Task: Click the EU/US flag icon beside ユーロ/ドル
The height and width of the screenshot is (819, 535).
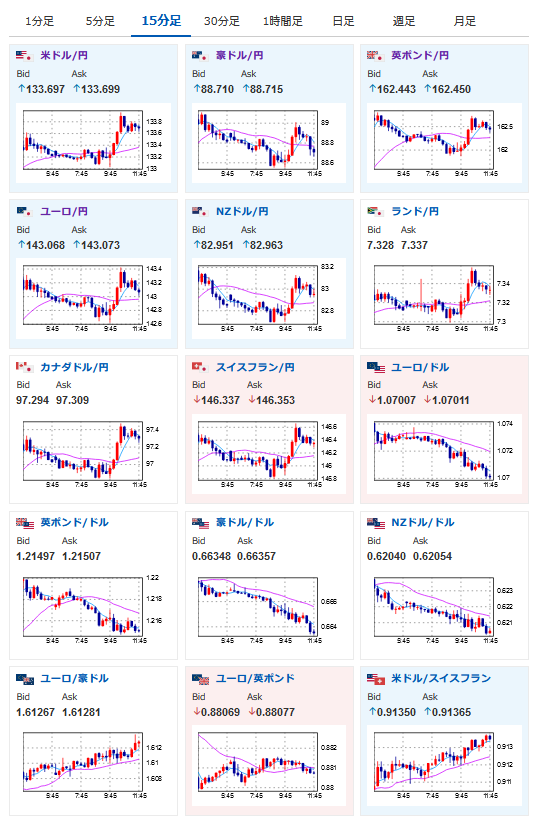Action: point(375,367)
